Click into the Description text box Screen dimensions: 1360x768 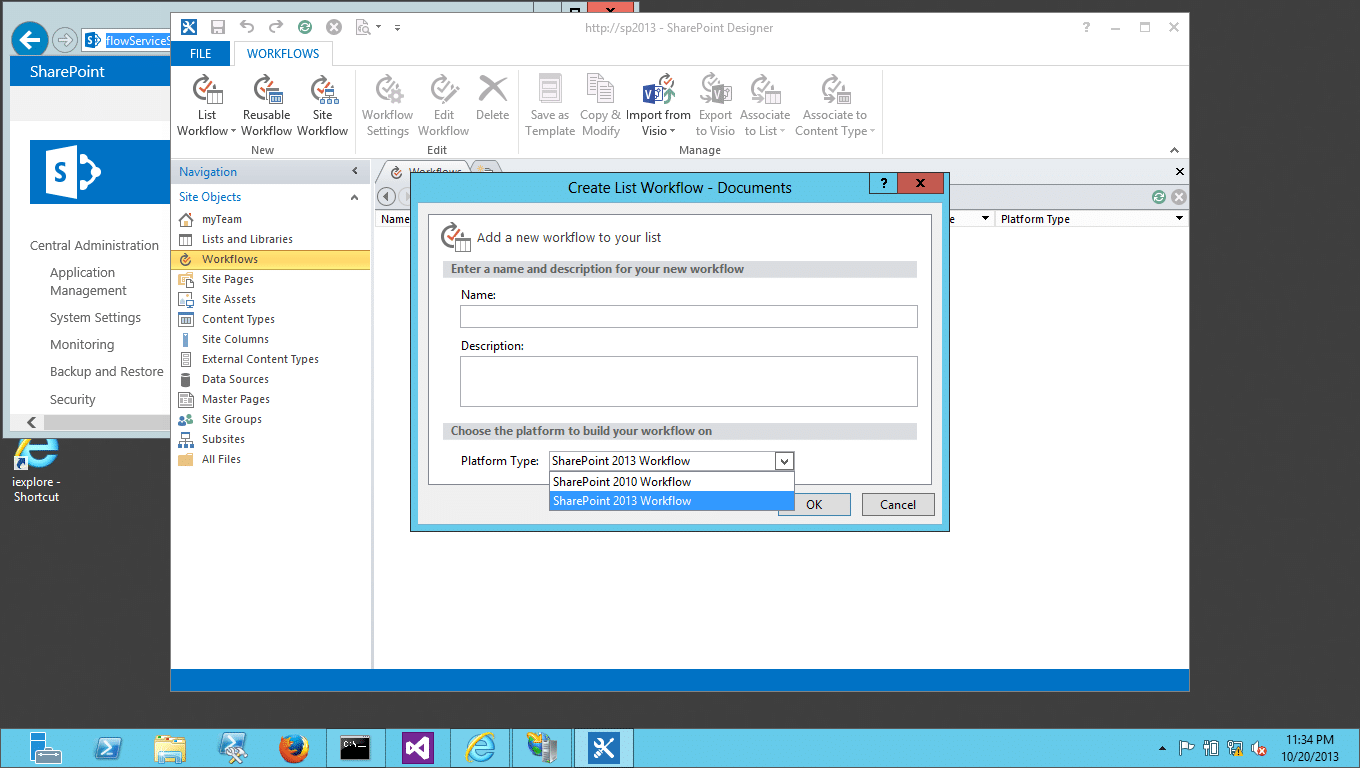[x=689, y=381]
